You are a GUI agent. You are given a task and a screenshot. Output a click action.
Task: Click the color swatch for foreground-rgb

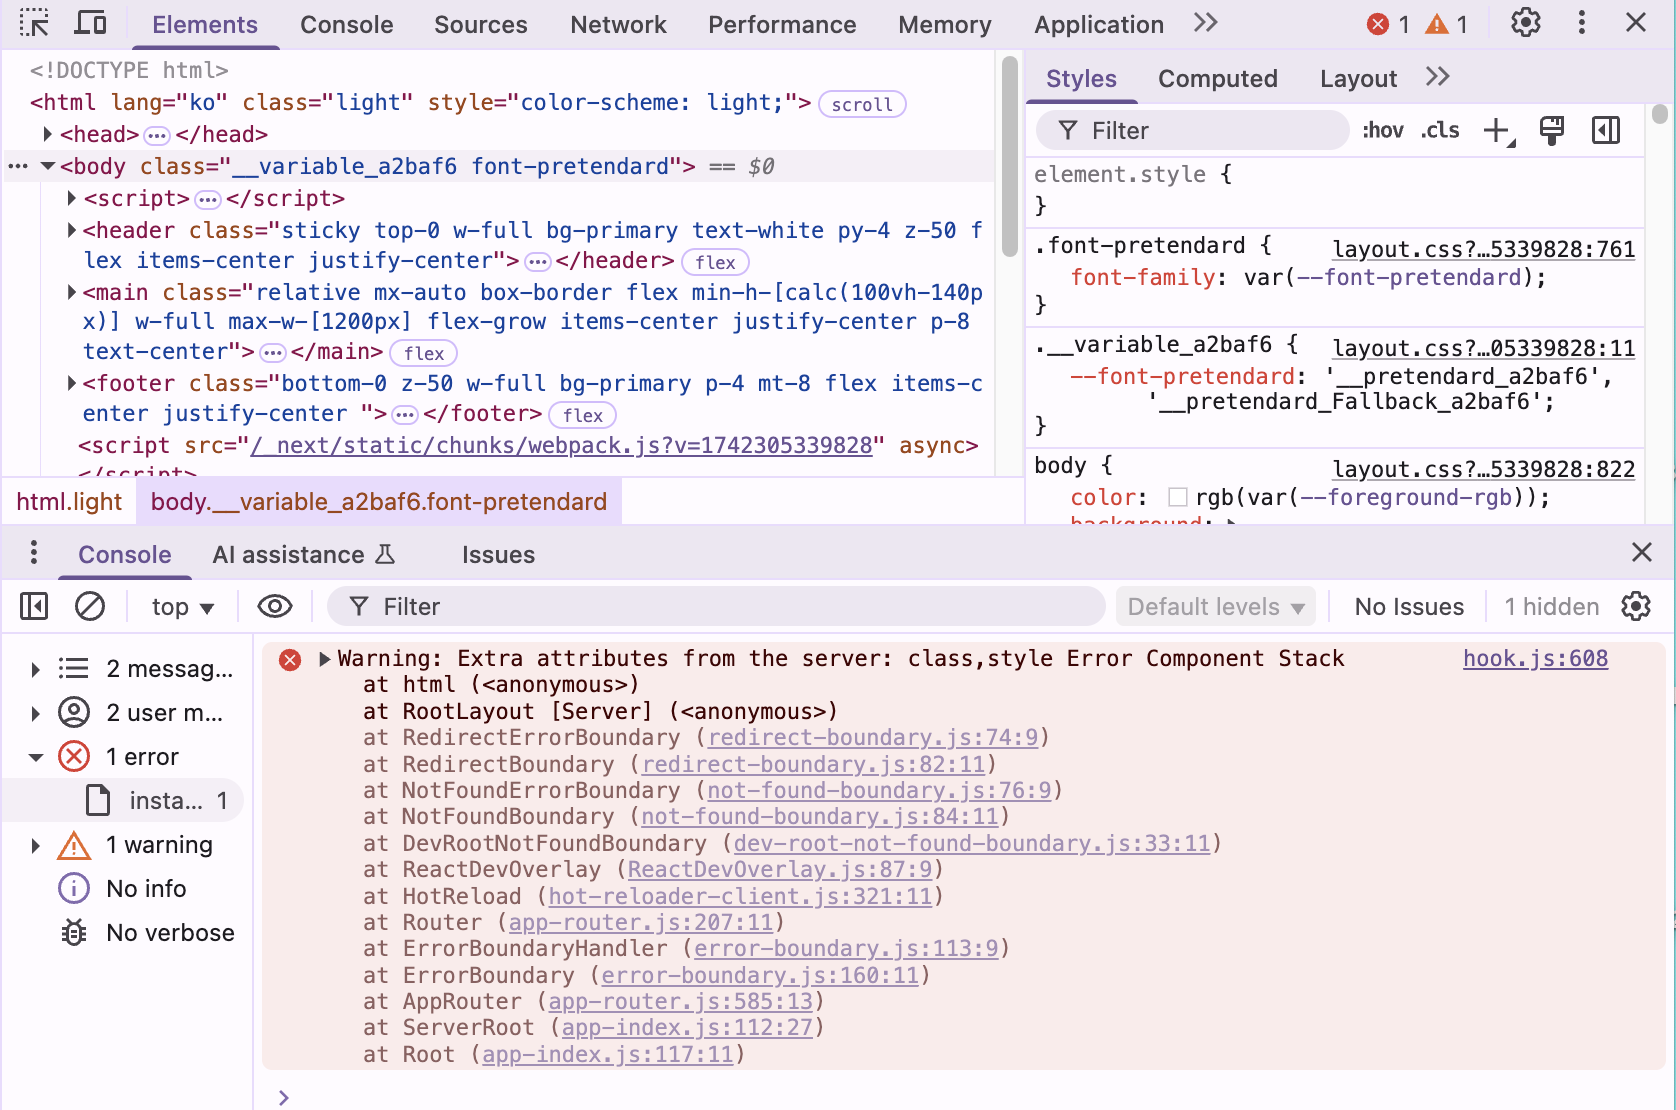tap(1178, 497)
